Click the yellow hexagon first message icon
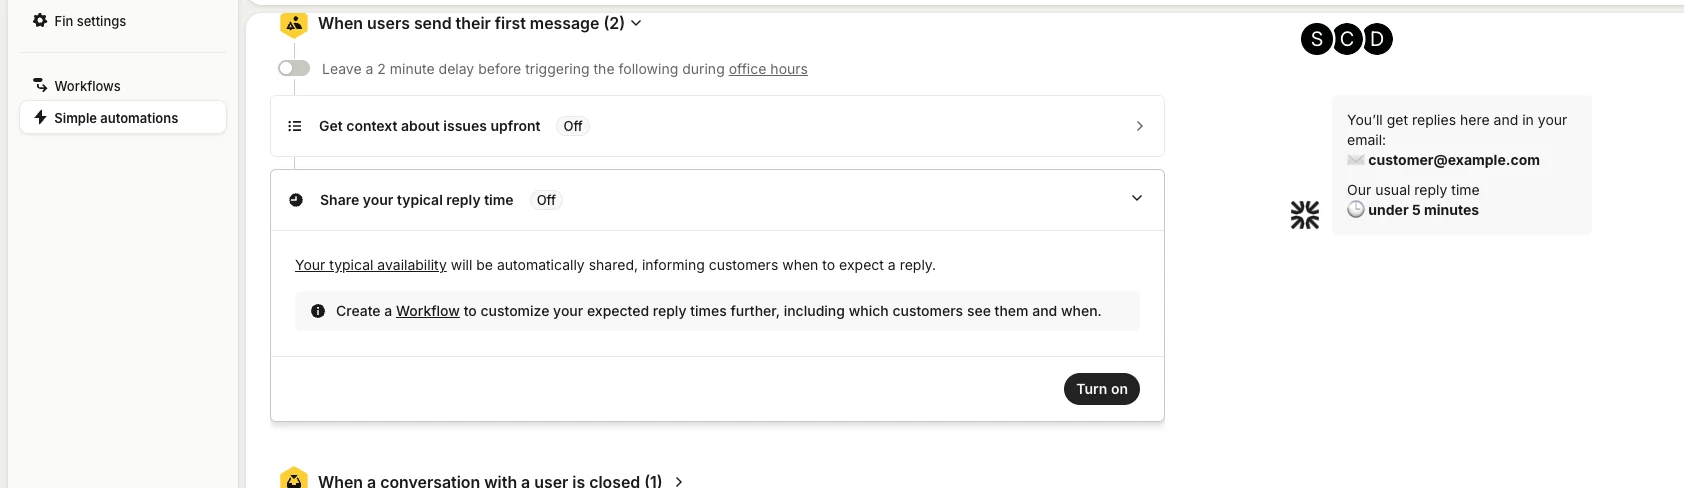 click(294, 24)
